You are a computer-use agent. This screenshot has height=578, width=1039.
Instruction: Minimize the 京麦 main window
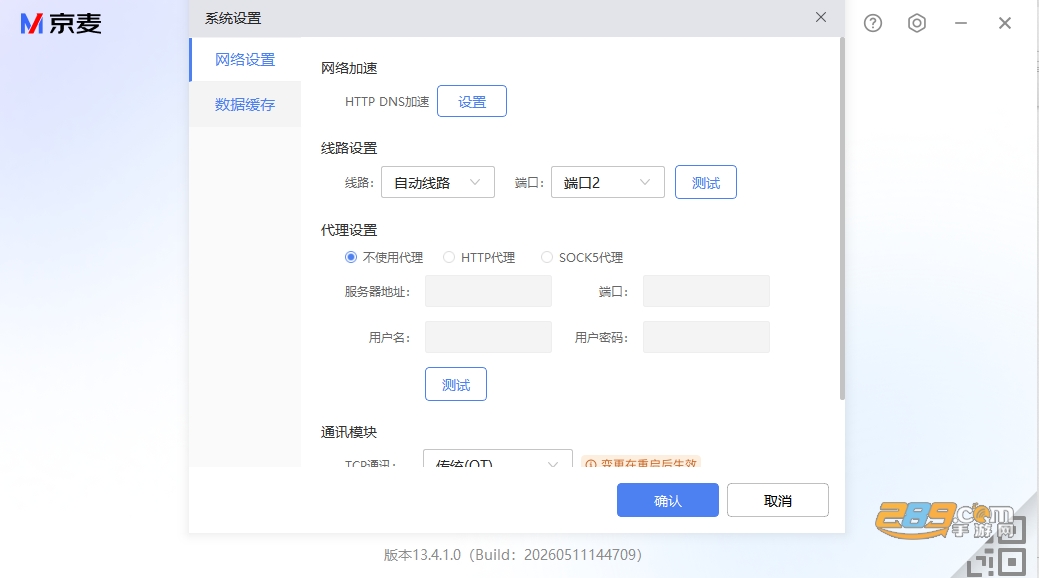tap(961, 23)
